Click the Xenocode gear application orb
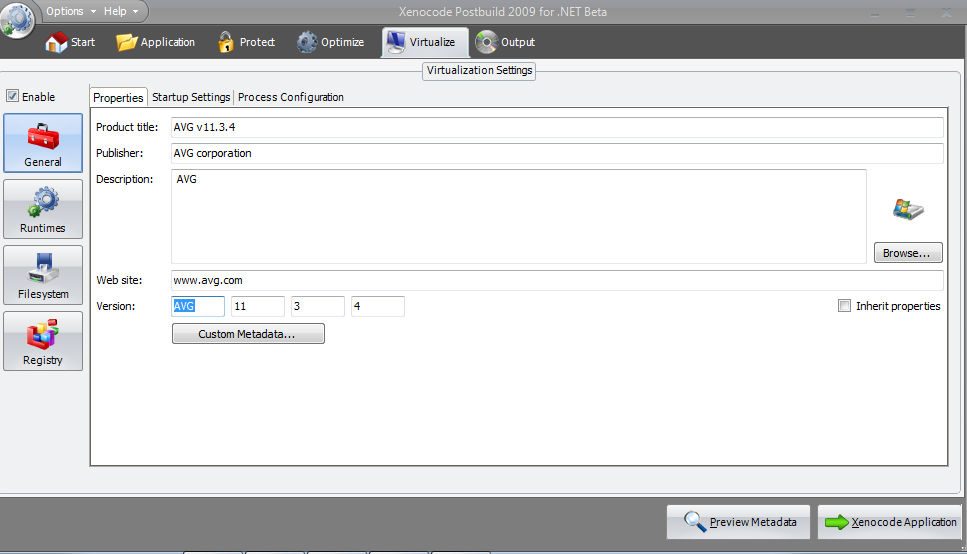This screenshot has width=967, height=554. (17, 20)
